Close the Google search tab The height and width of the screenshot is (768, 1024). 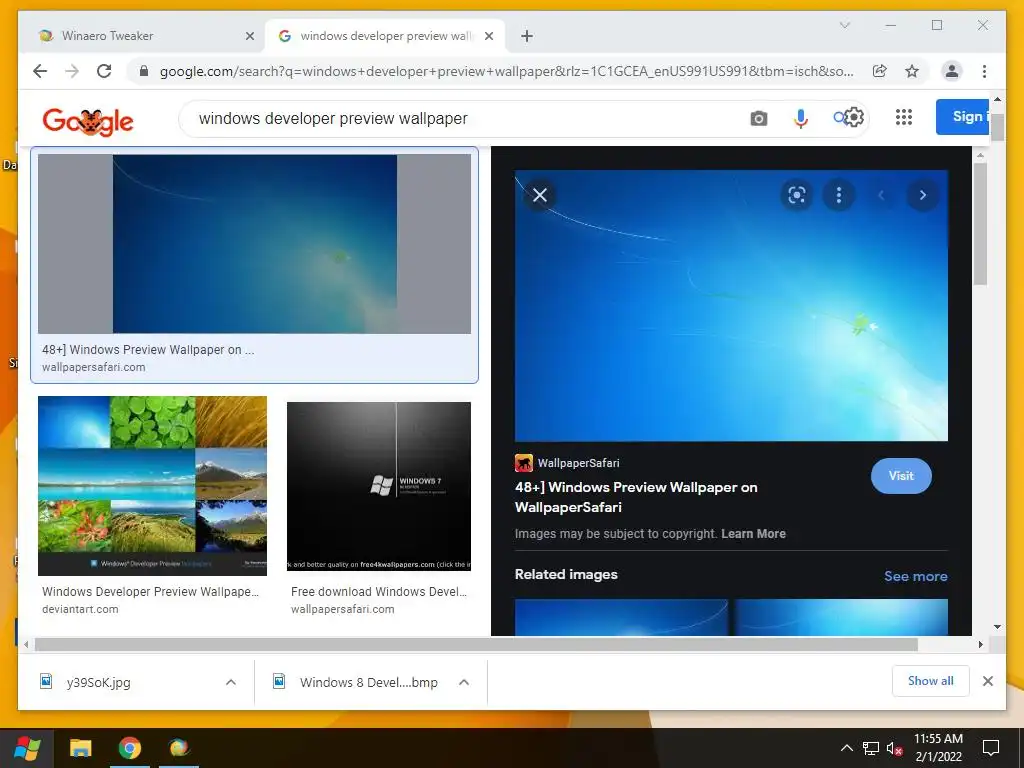[x=488, y=36]
